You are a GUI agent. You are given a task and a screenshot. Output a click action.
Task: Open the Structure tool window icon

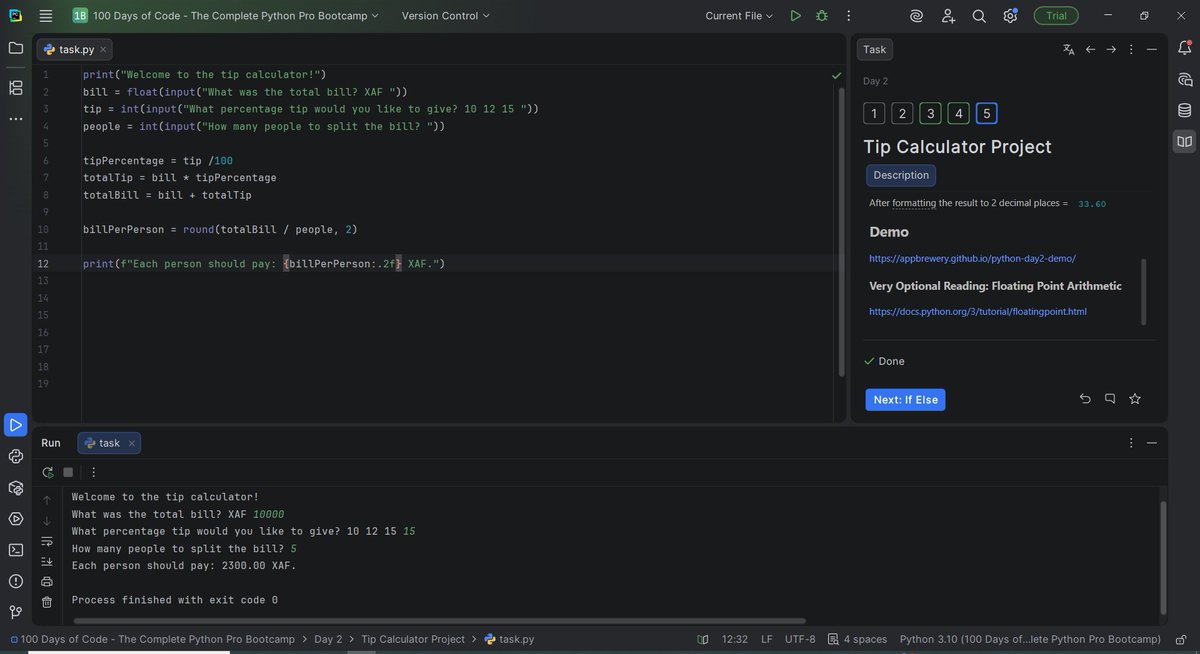[16, 88]
